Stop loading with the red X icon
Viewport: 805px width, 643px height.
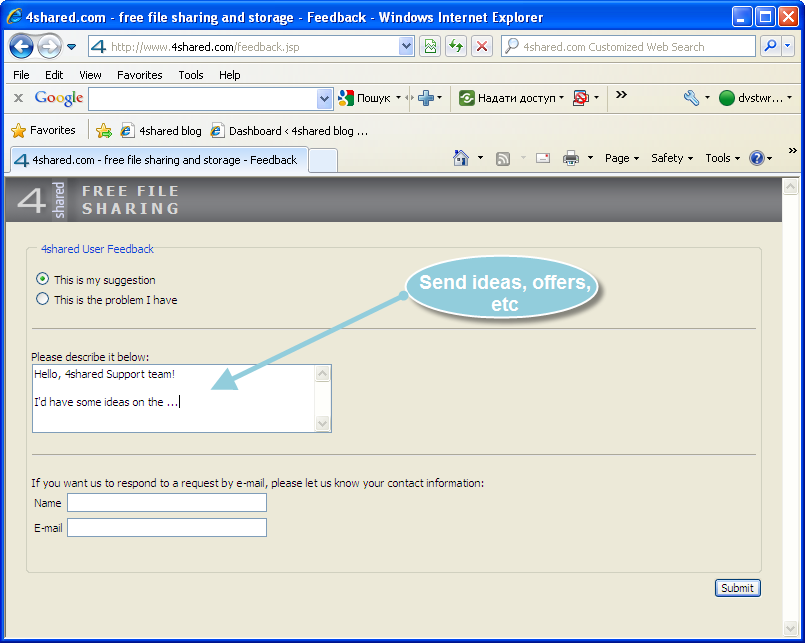[482, 47]
